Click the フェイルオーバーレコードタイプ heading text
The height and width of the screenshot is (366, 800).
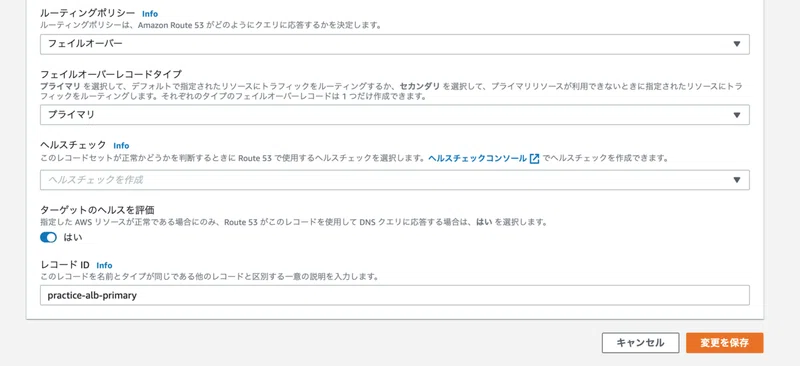click(111, 75)
